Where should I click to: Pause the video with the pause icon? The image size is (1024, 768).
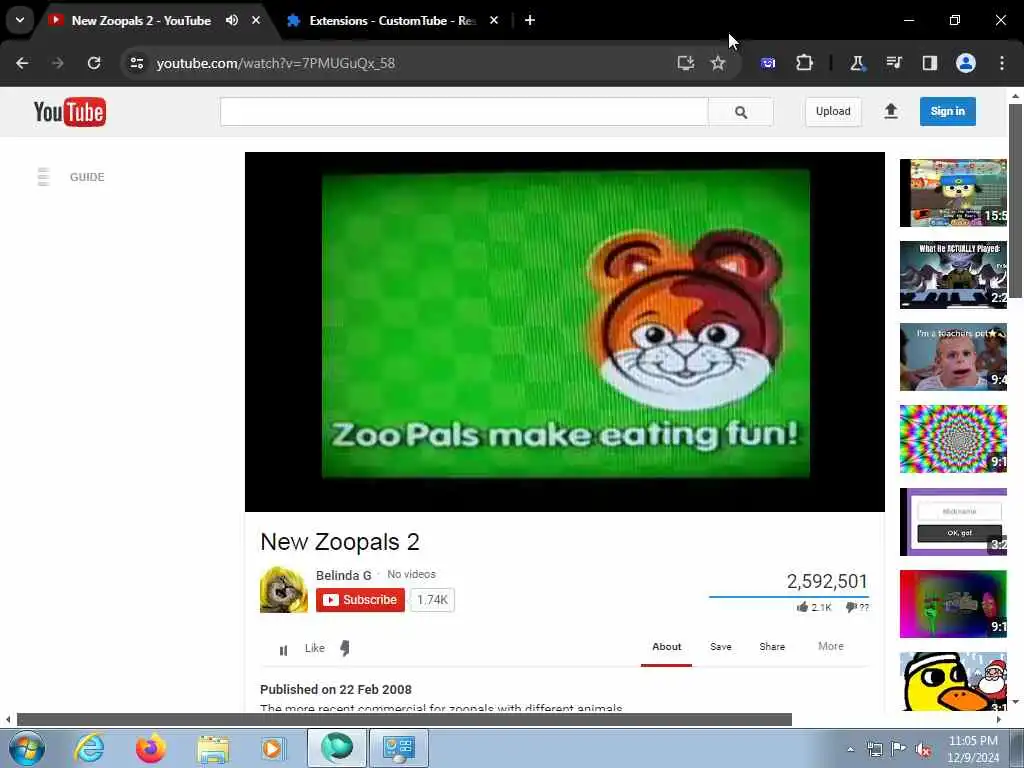click(x=283, y=650)
